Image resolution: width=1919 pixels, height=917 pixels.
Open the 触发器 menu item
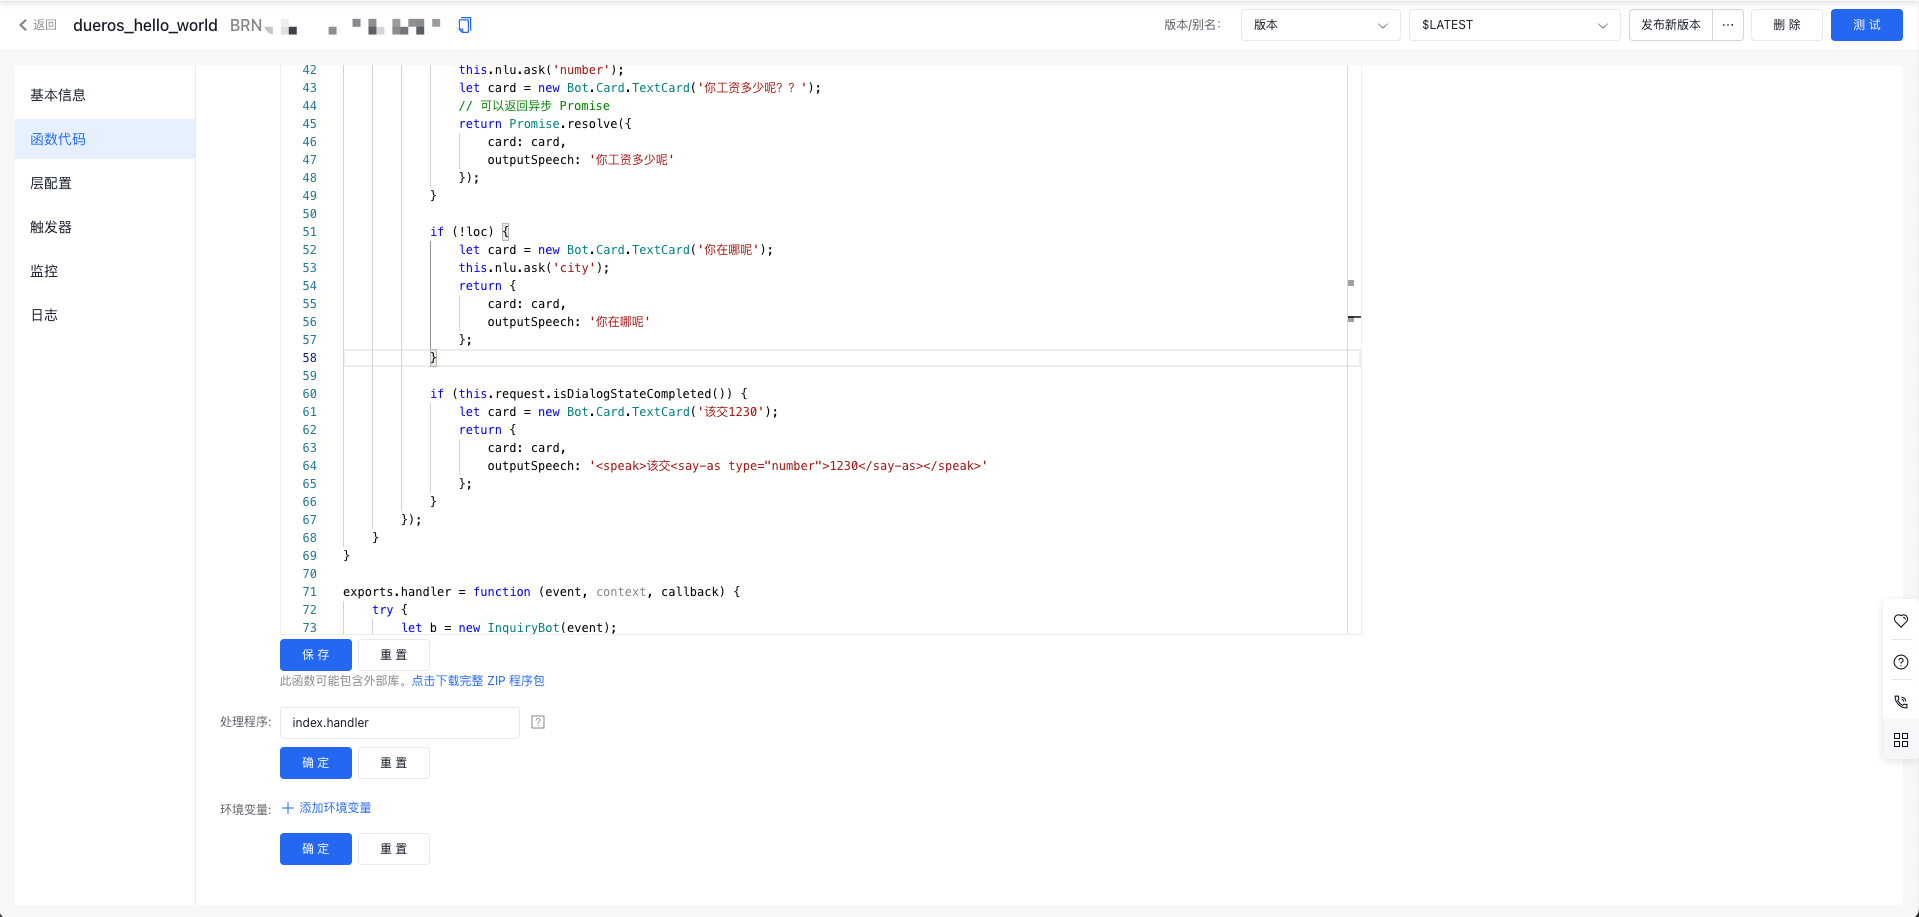(105, 227)
